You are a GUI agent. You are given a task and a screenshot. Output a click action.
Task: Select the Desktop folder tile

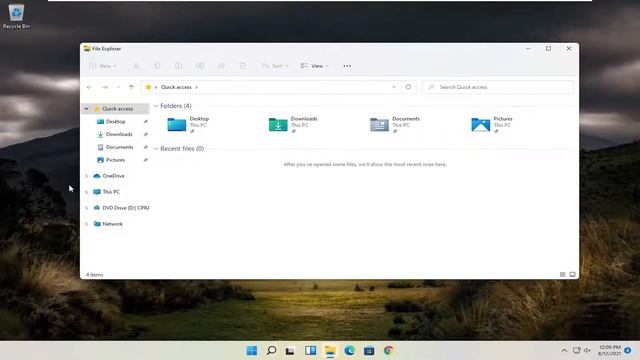(190, 124)
